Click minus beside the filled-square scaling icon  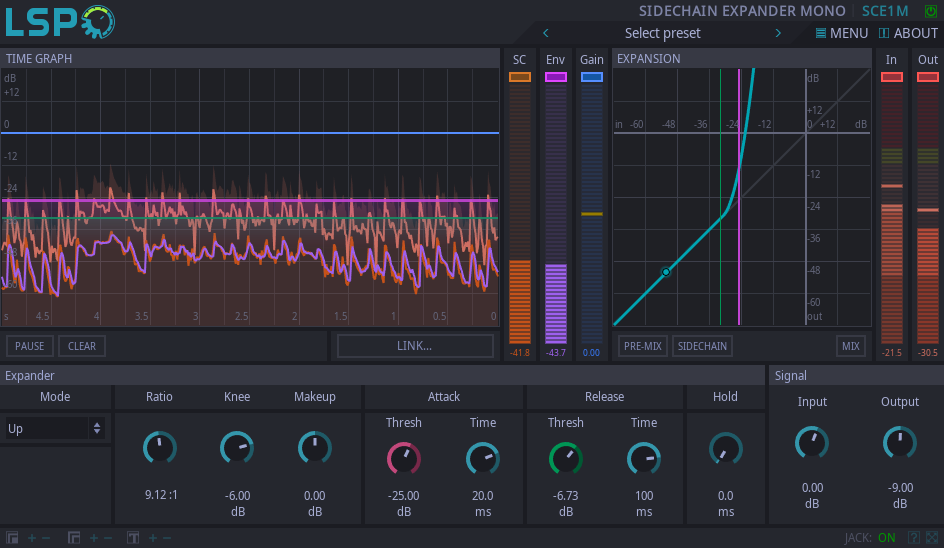tap(46, 538)
